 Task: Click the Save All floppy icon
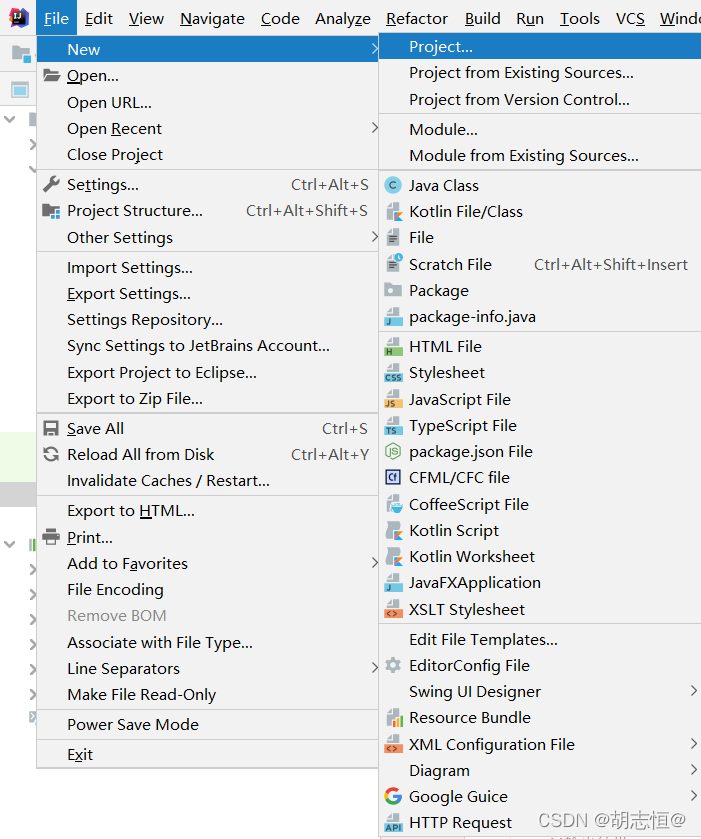(x=51, y=428)
